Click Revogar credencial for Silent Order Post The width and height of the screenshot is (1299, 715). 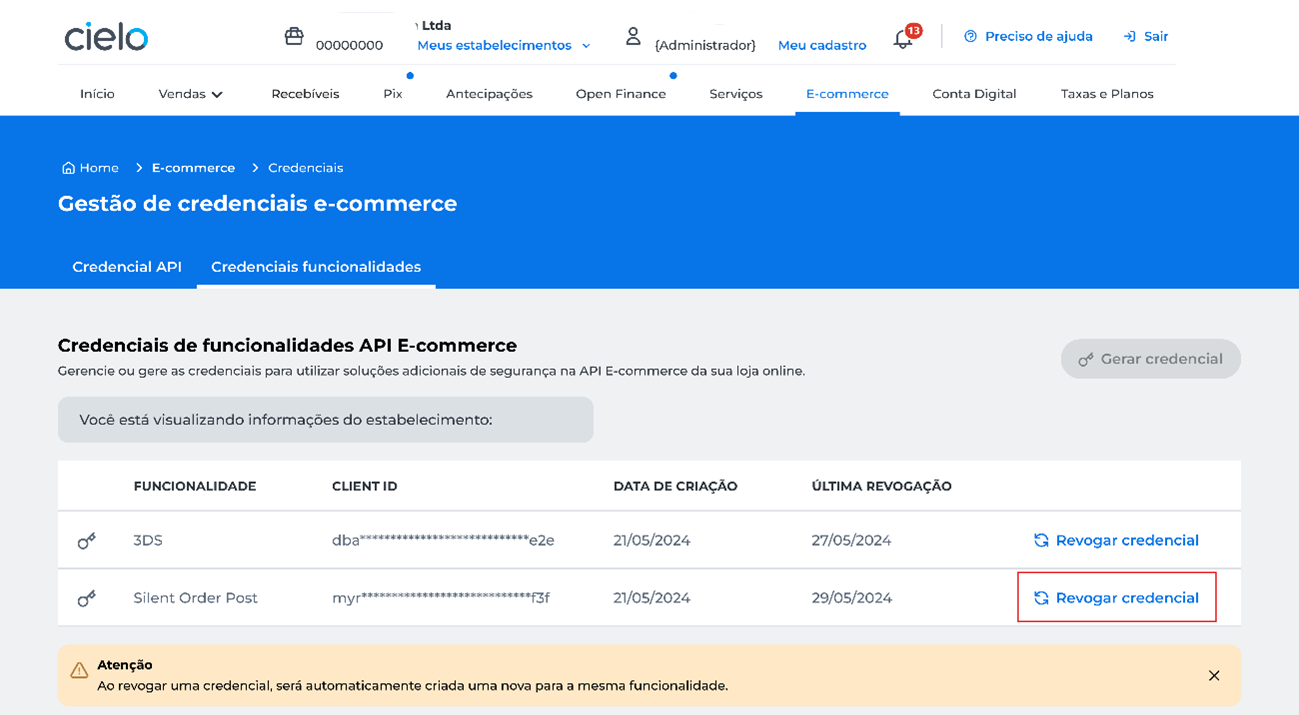(1116, 598)
